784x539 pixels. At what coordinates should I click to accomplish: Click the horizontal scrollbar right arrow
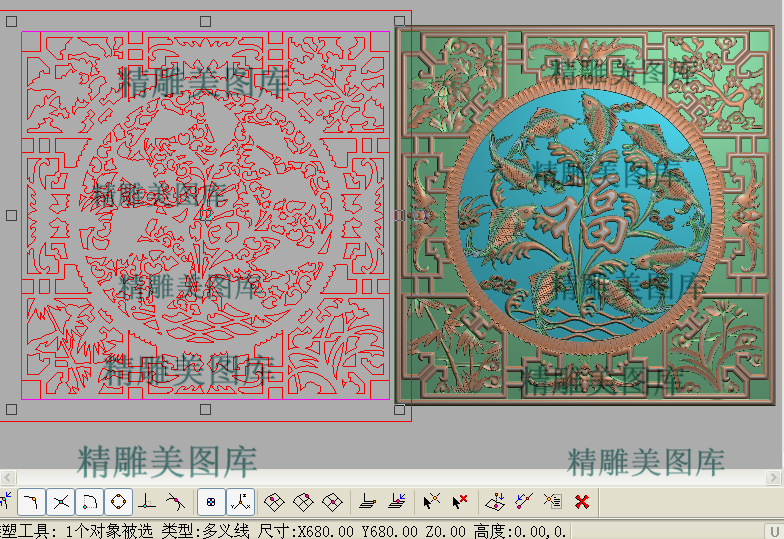(x=773, y=478)
